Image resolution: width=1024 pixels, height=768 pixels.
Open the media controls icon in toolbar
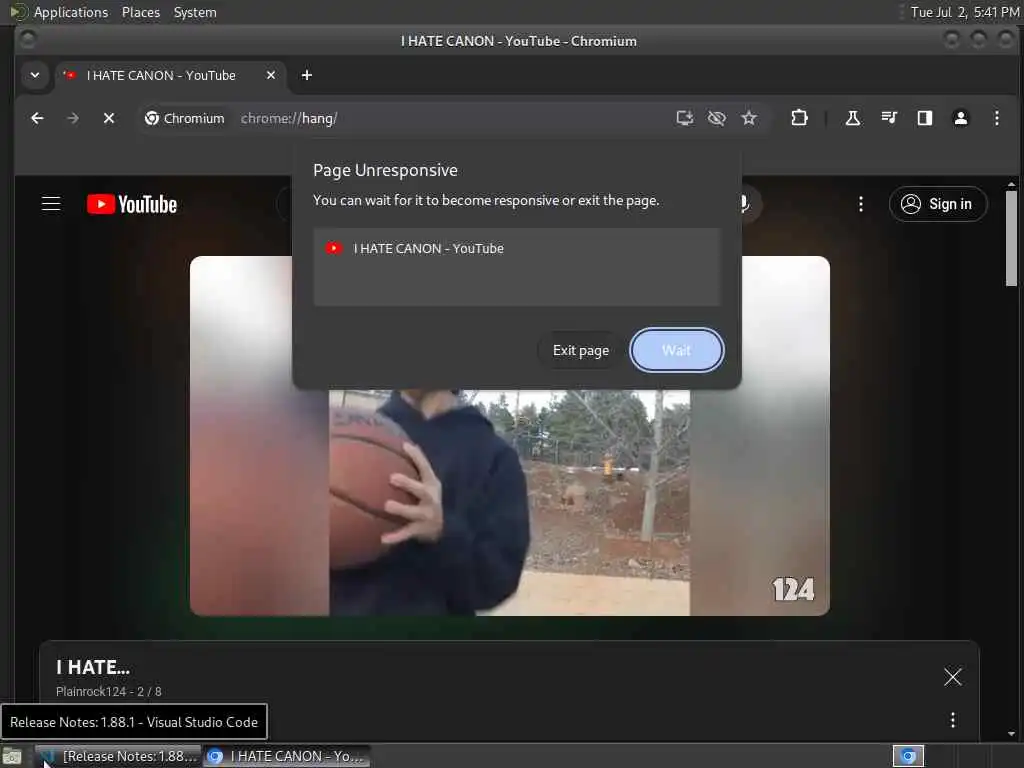pos(889,118)
